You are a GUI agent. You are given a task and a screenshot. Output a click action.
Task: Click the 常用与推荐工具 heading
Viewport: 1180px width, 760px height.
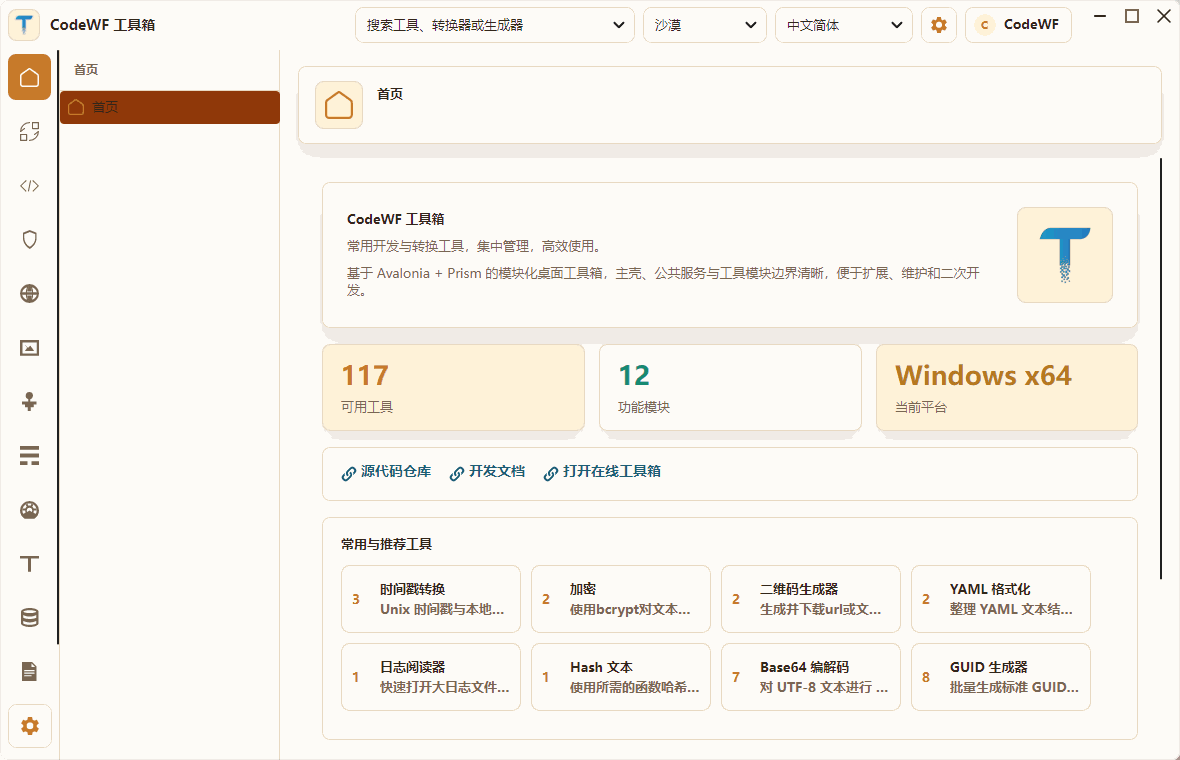[386, 544]
